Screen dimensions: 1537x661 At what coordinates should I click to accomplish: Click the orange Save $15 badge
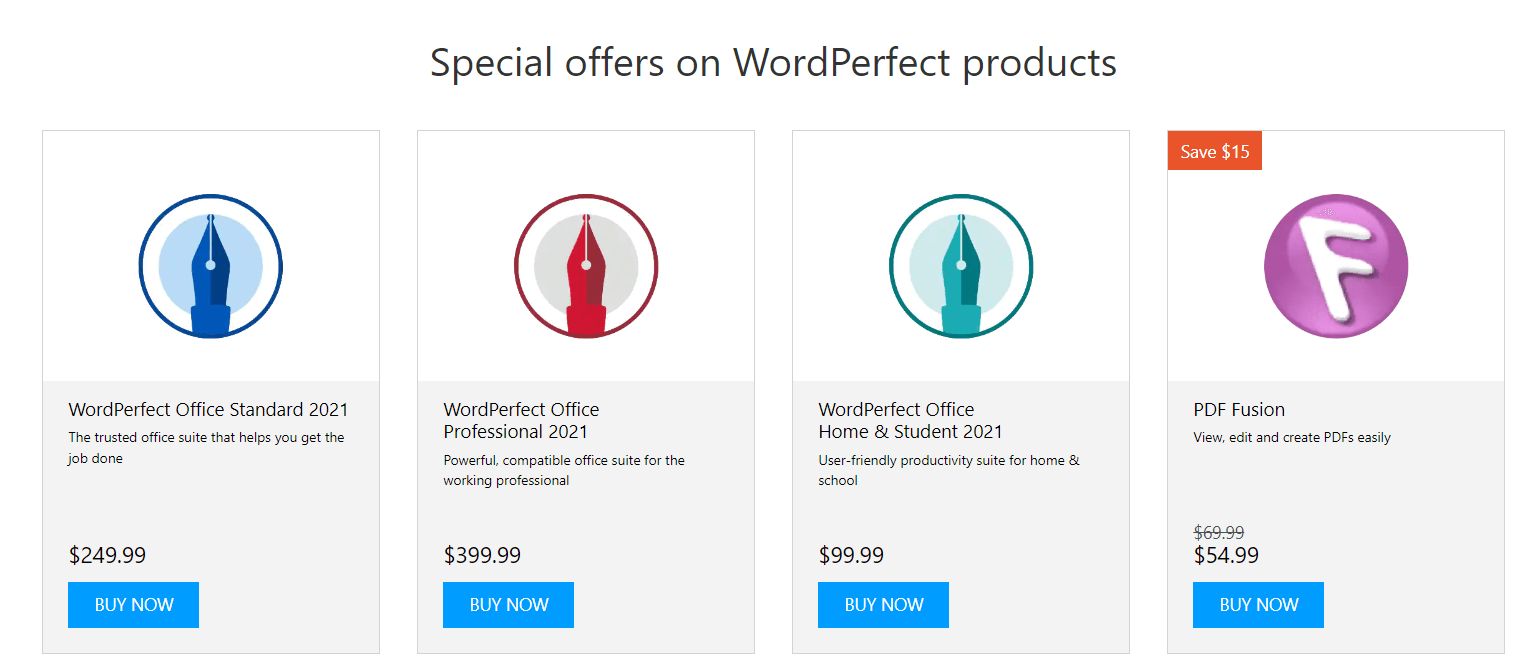click(1215, 152)
